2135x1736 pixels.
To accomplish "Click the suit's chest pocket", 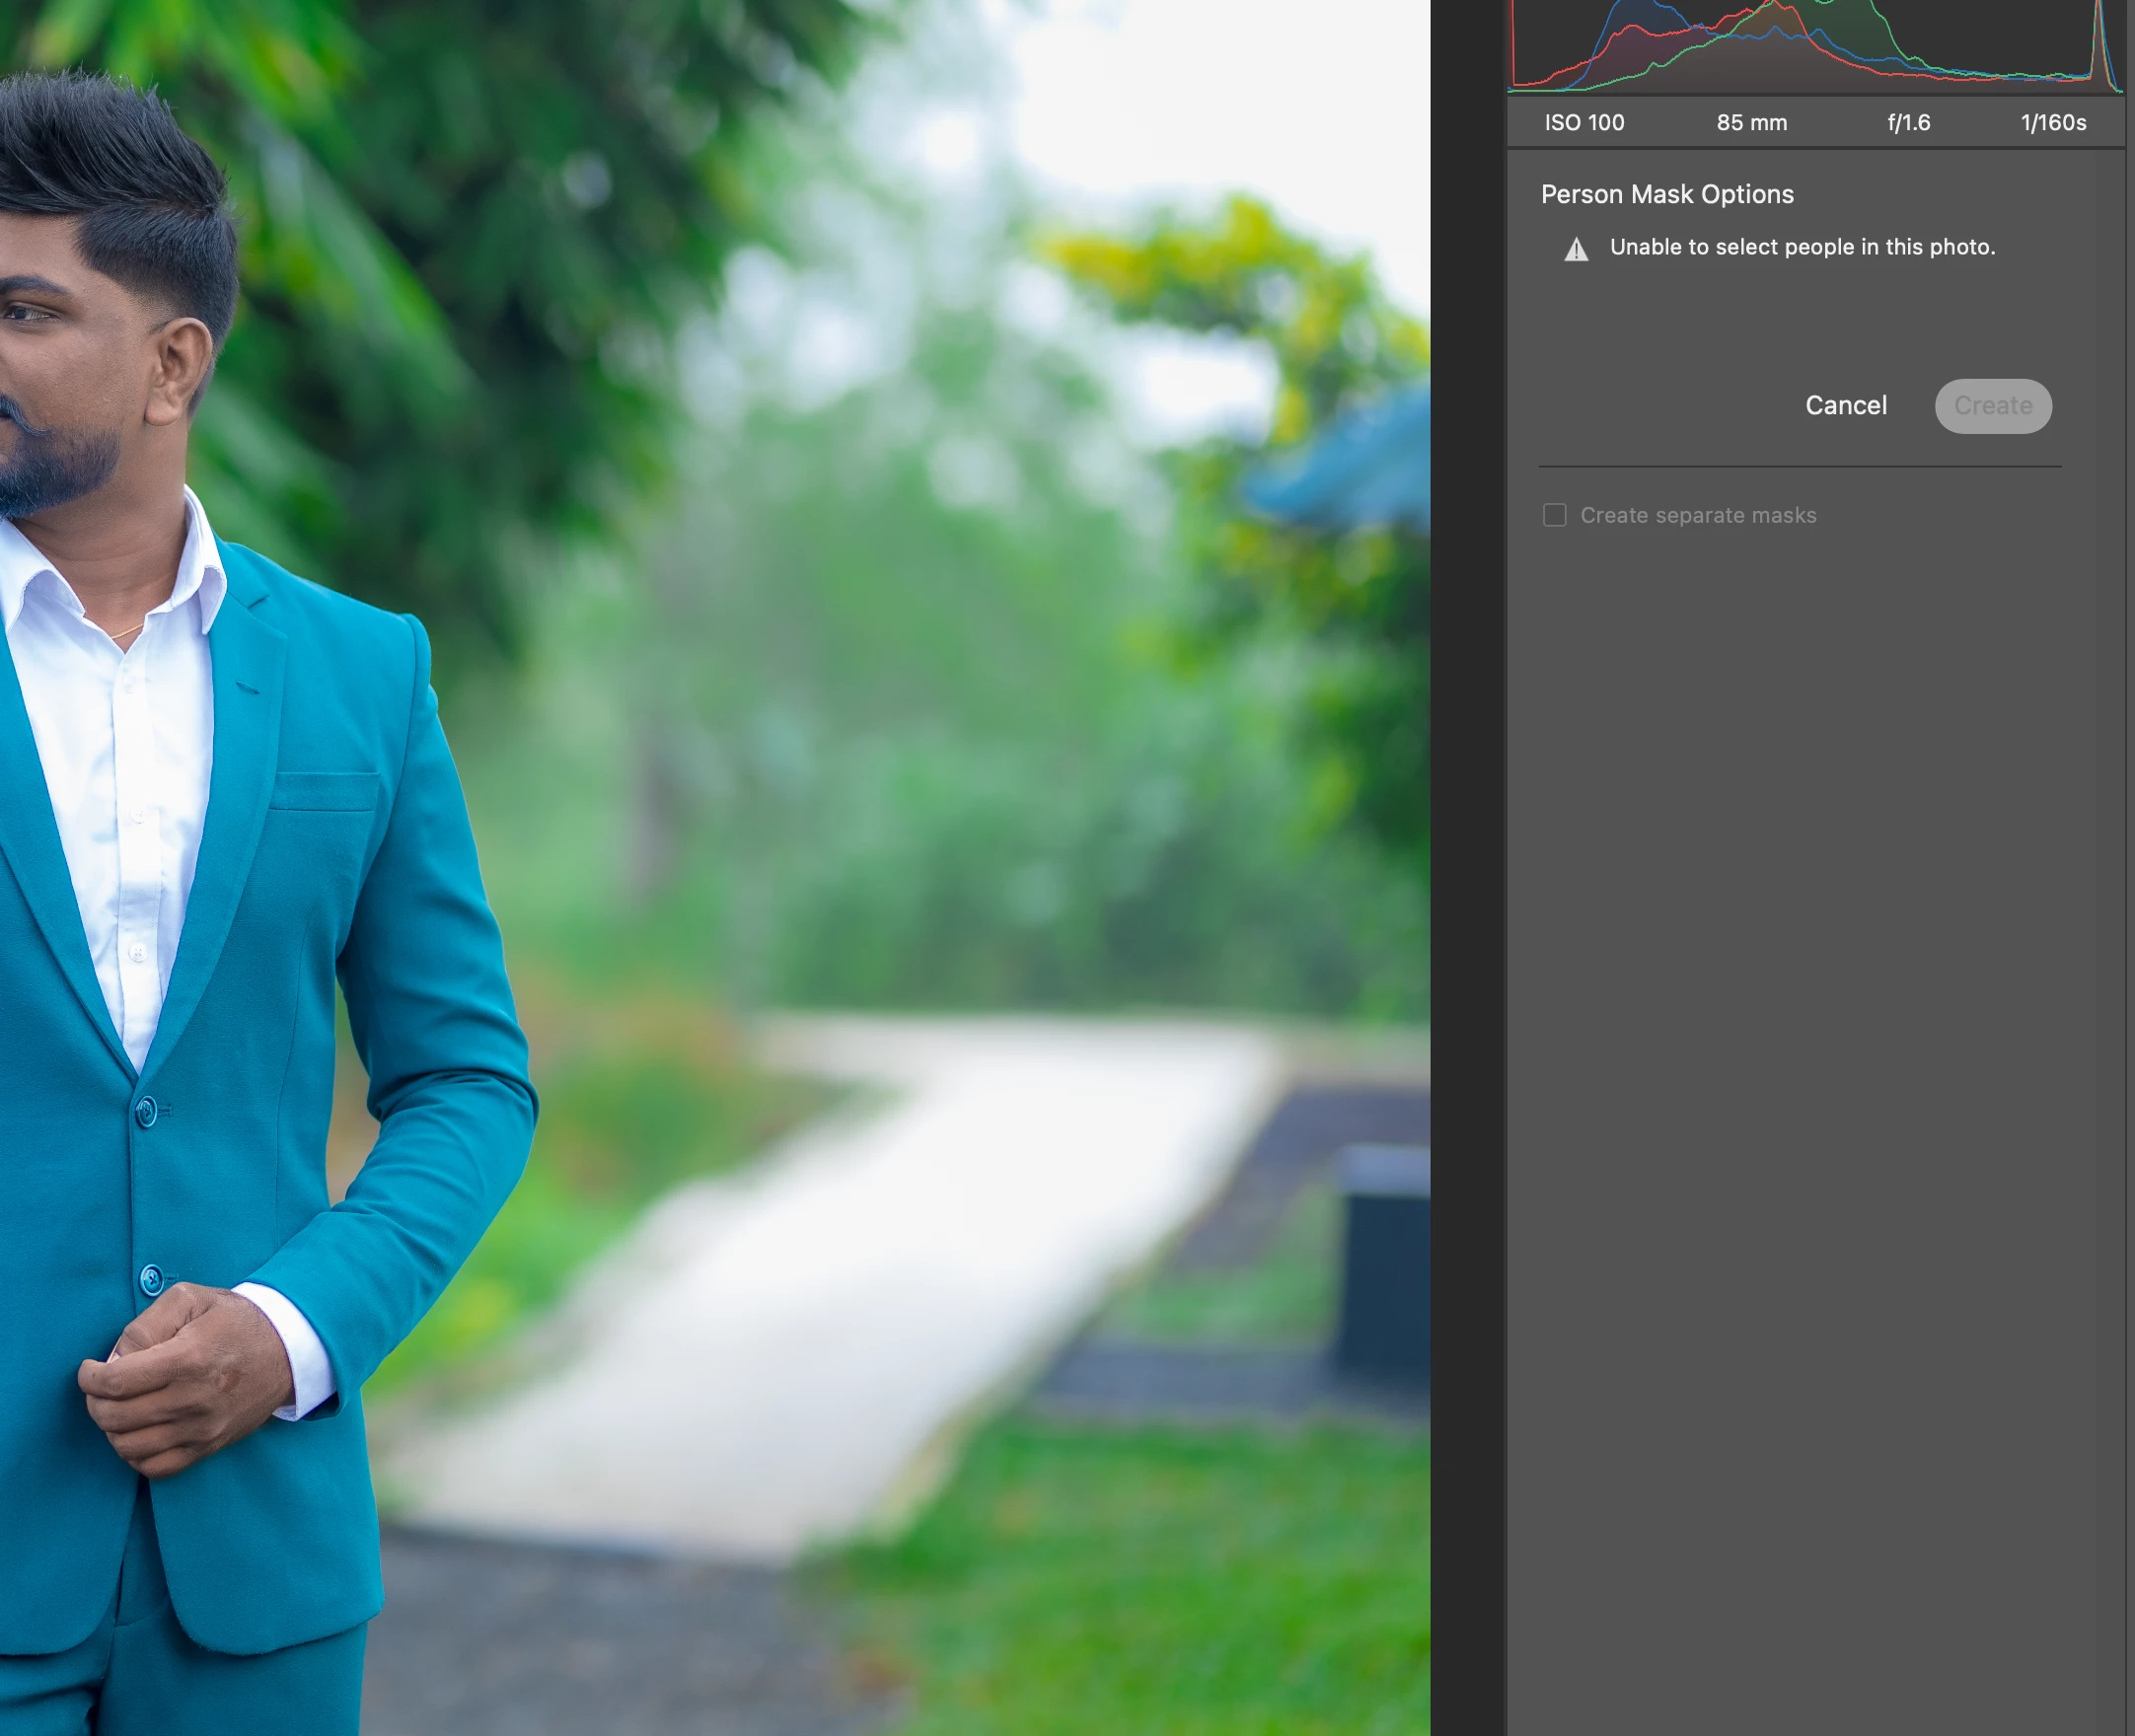I will [325, 790].
